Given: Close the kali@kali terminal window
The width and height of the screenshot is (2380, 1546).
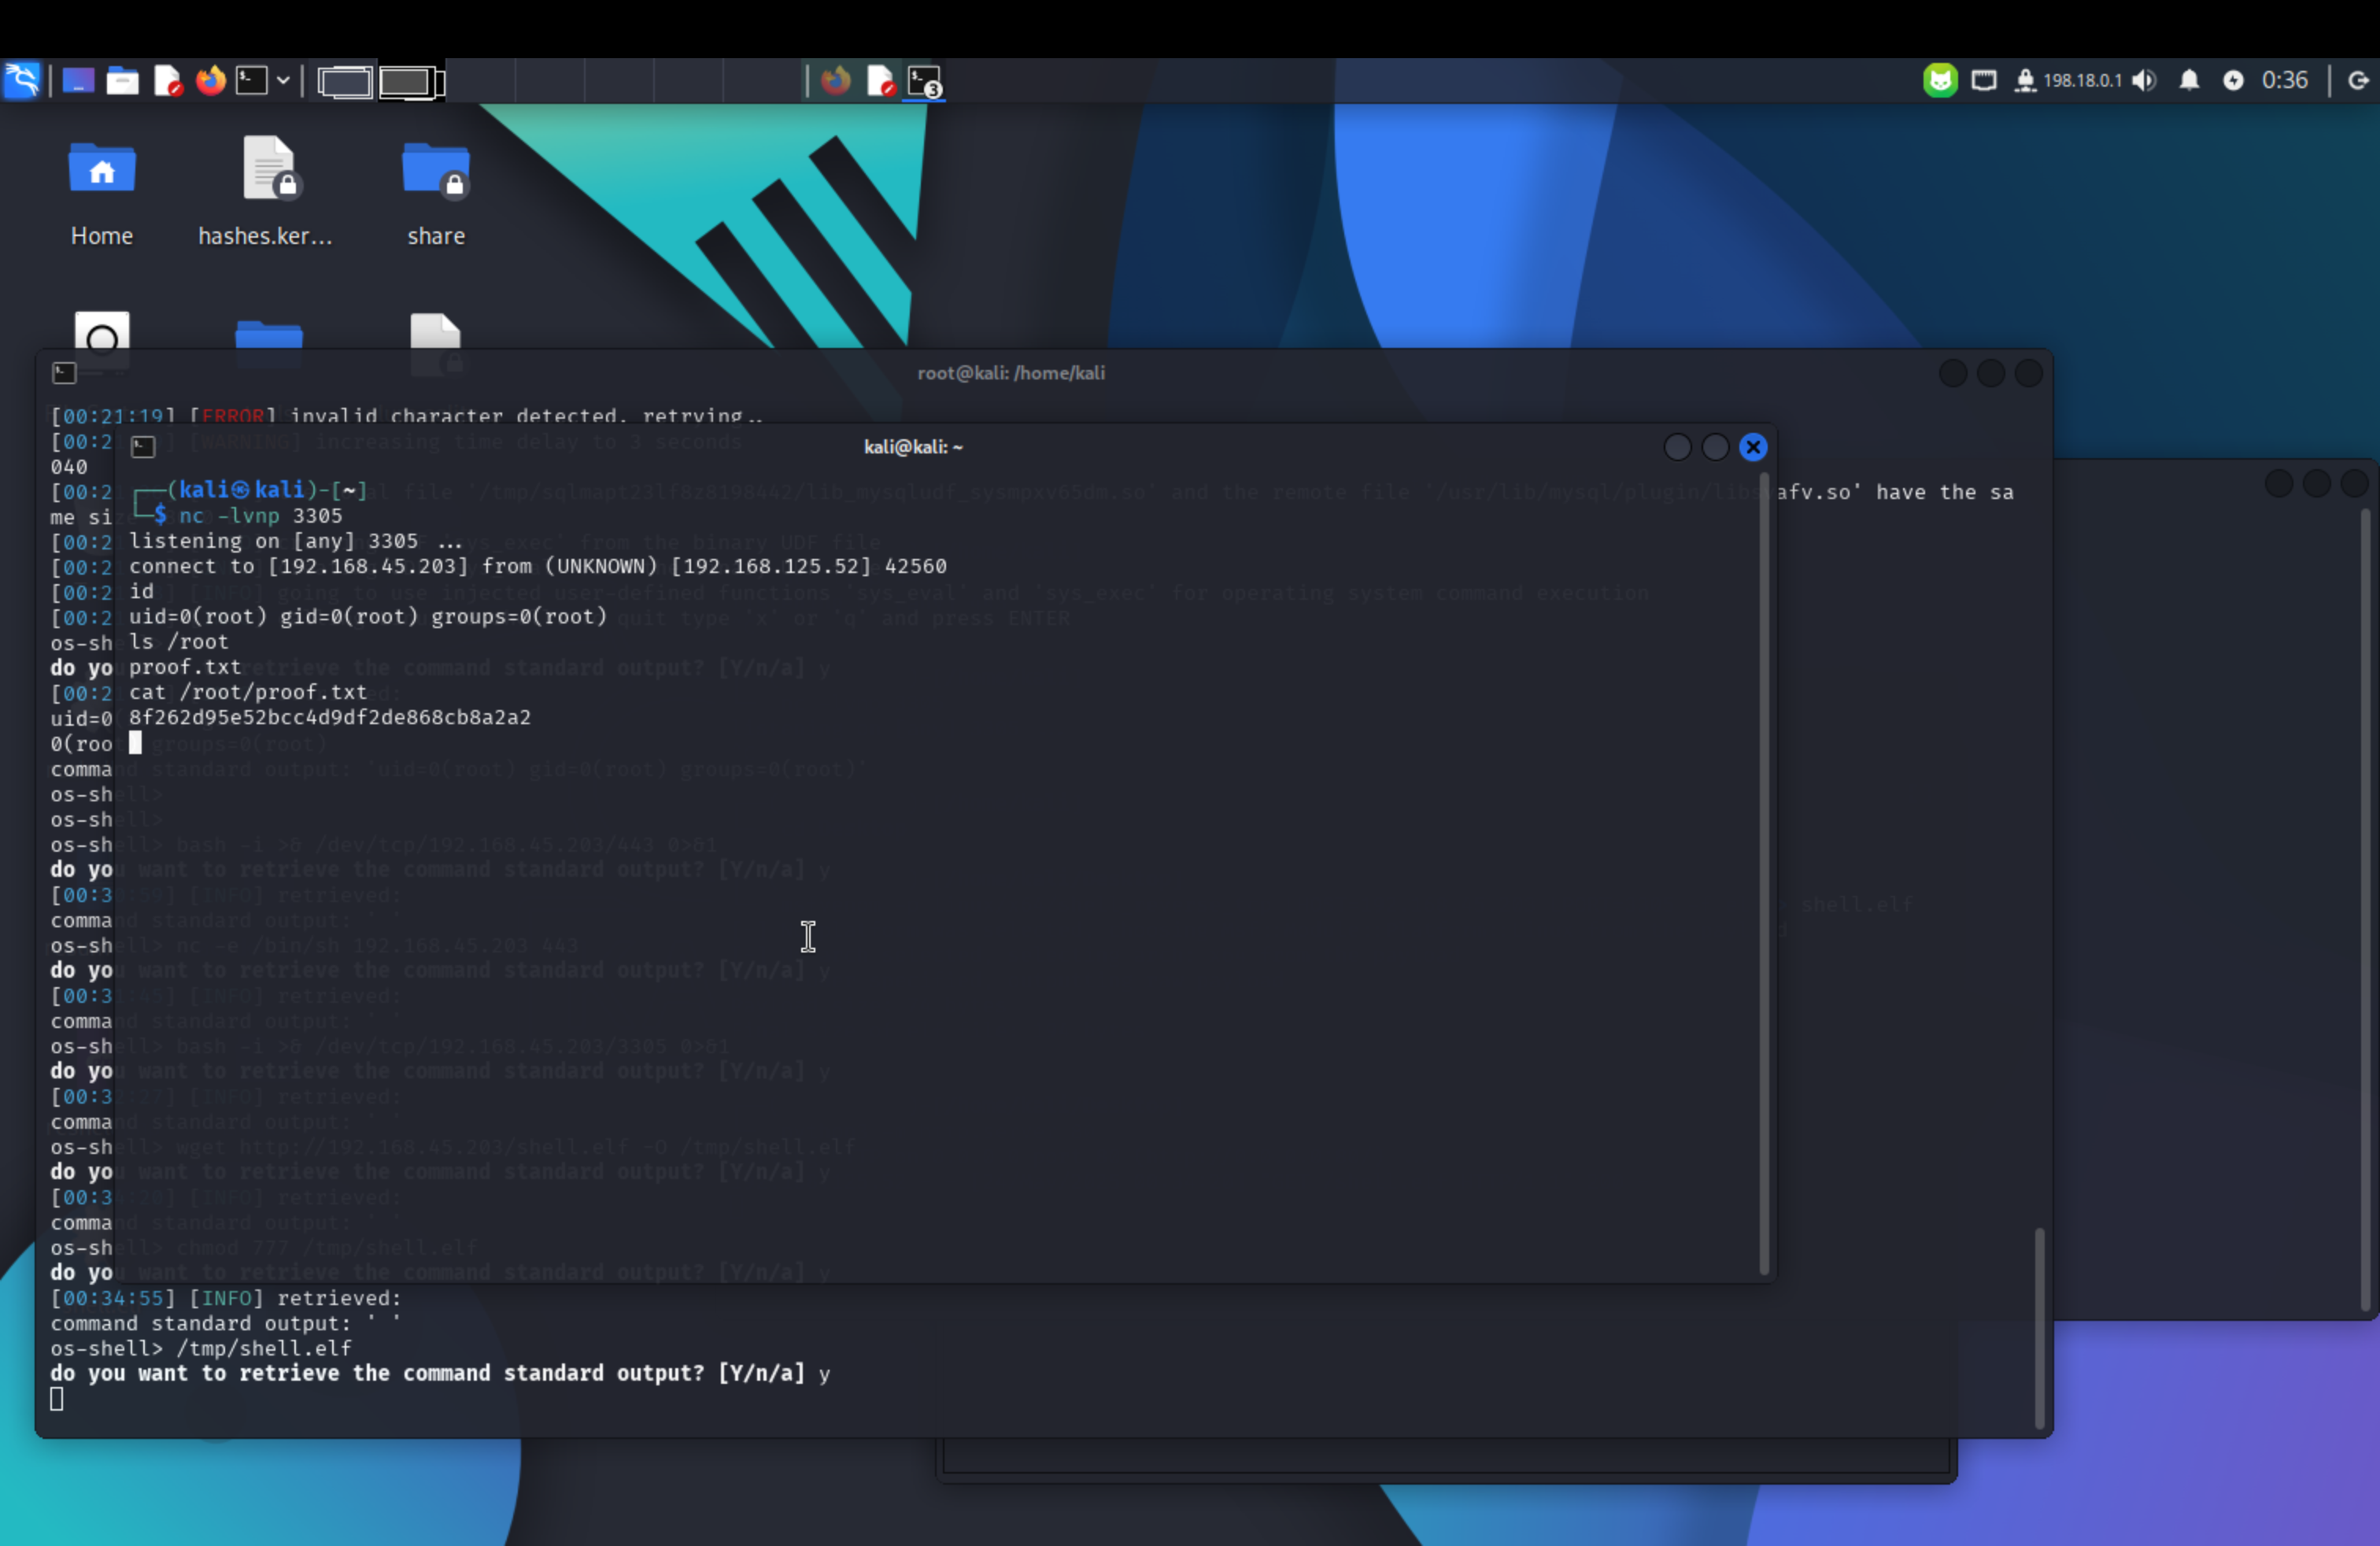Looking at the screenshot, I should (x=1753, y=447).
